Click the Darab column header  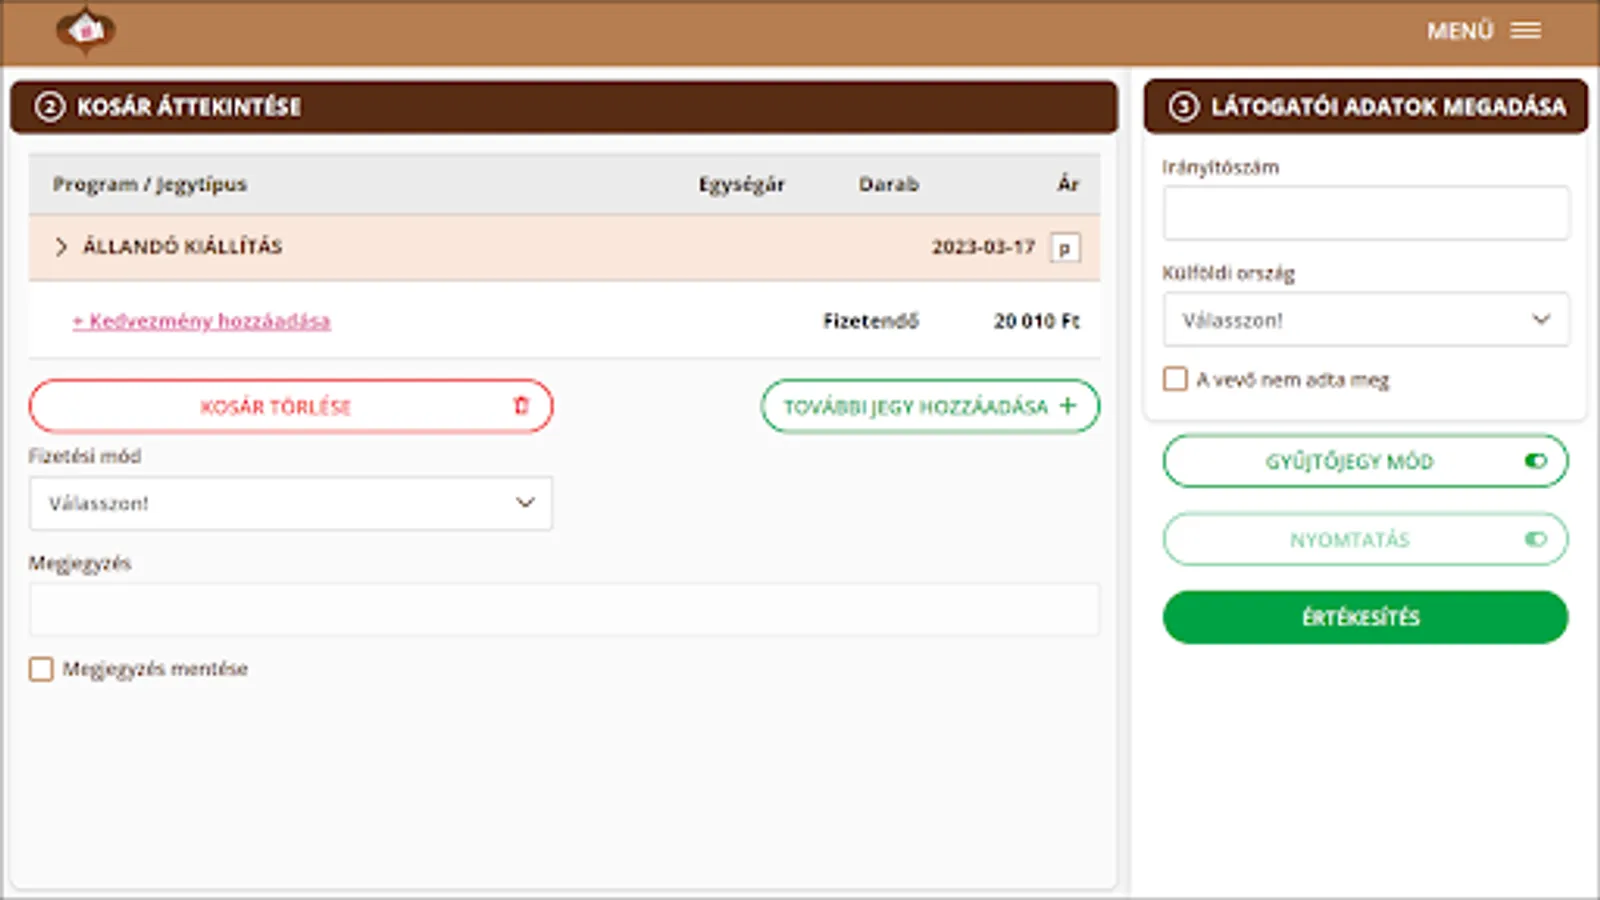888,184
